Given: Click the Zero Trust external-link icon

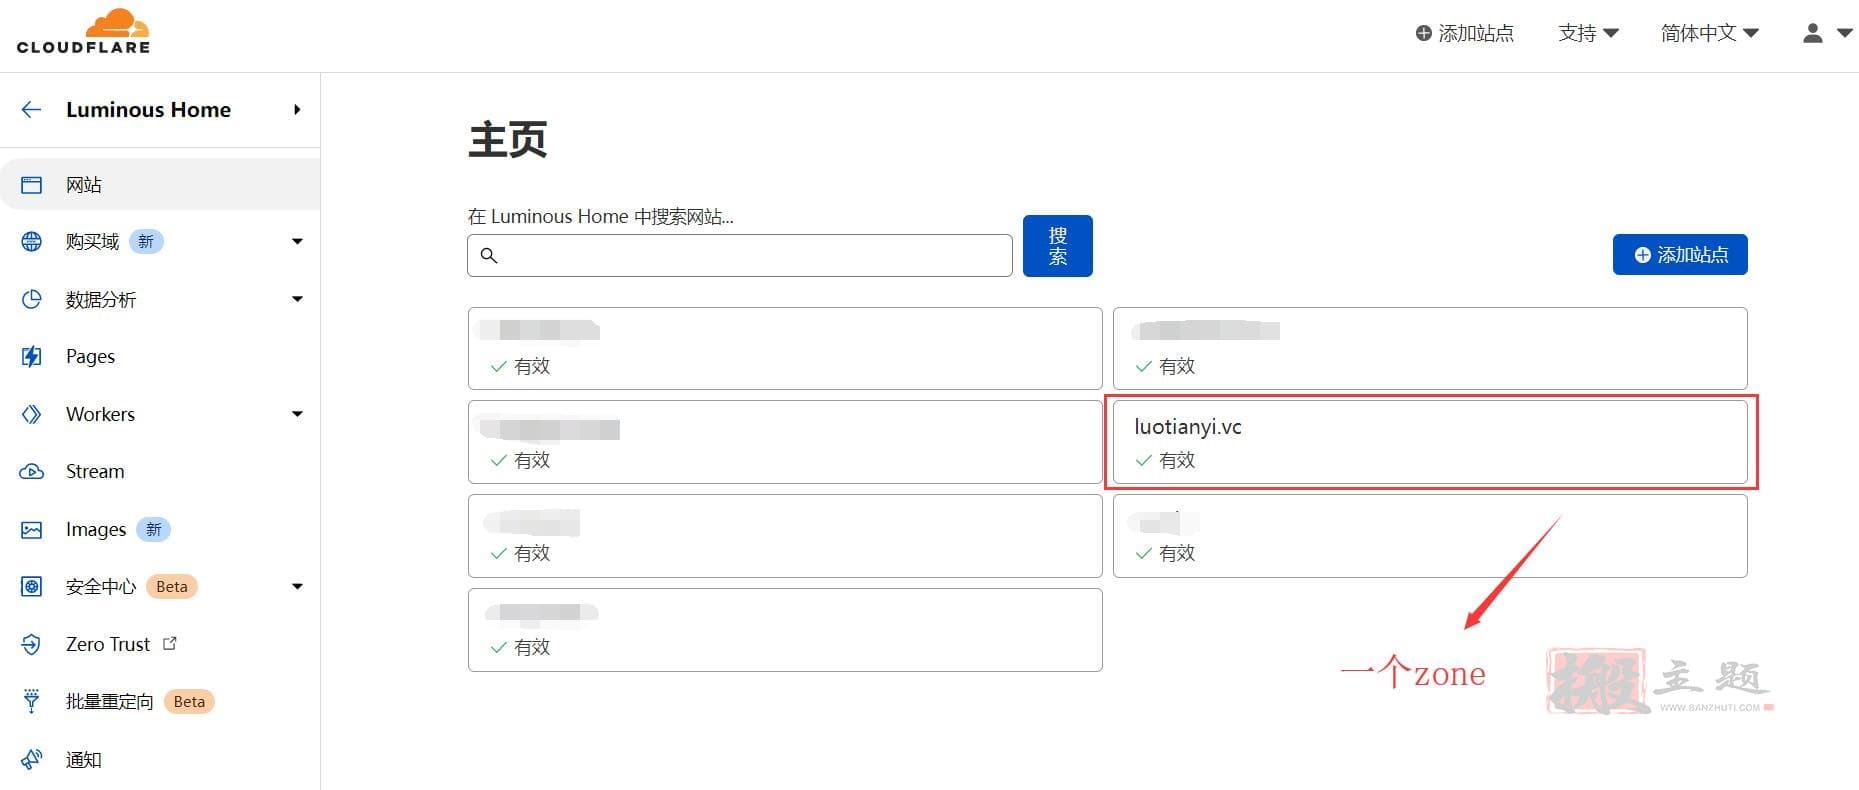Looking at the screenshot, I should [170, 644].
